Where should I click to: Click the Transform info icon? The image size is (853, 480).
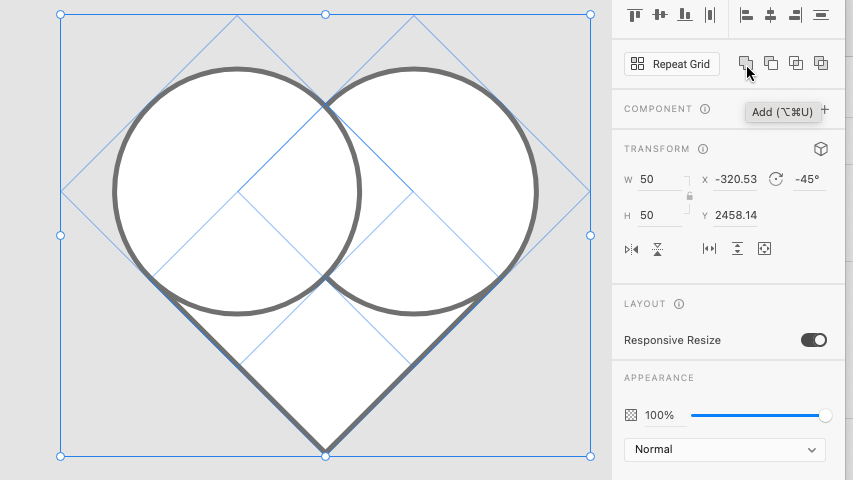(703, 149)
